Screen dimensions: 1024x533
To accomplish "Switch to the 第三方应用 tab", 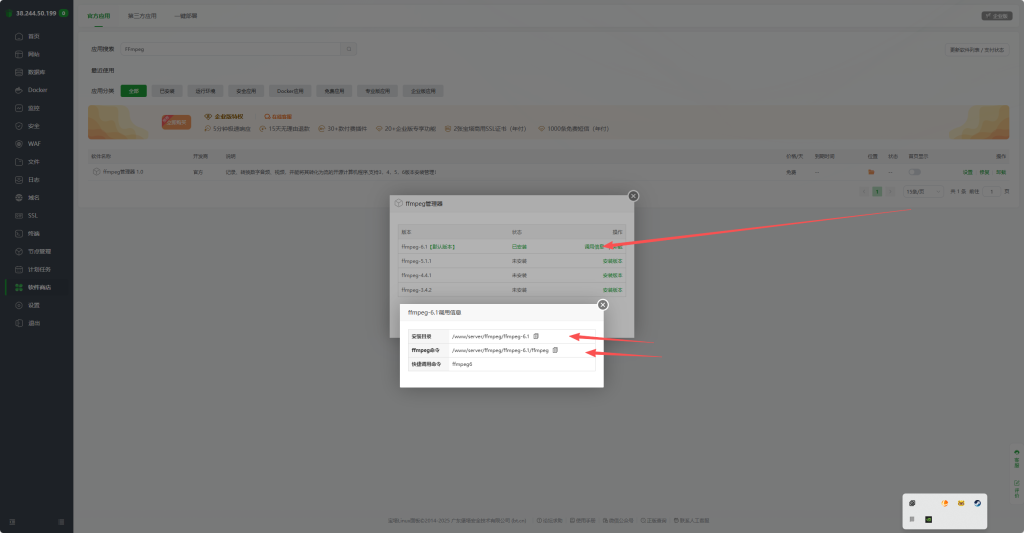I will [x=142, y=17].
